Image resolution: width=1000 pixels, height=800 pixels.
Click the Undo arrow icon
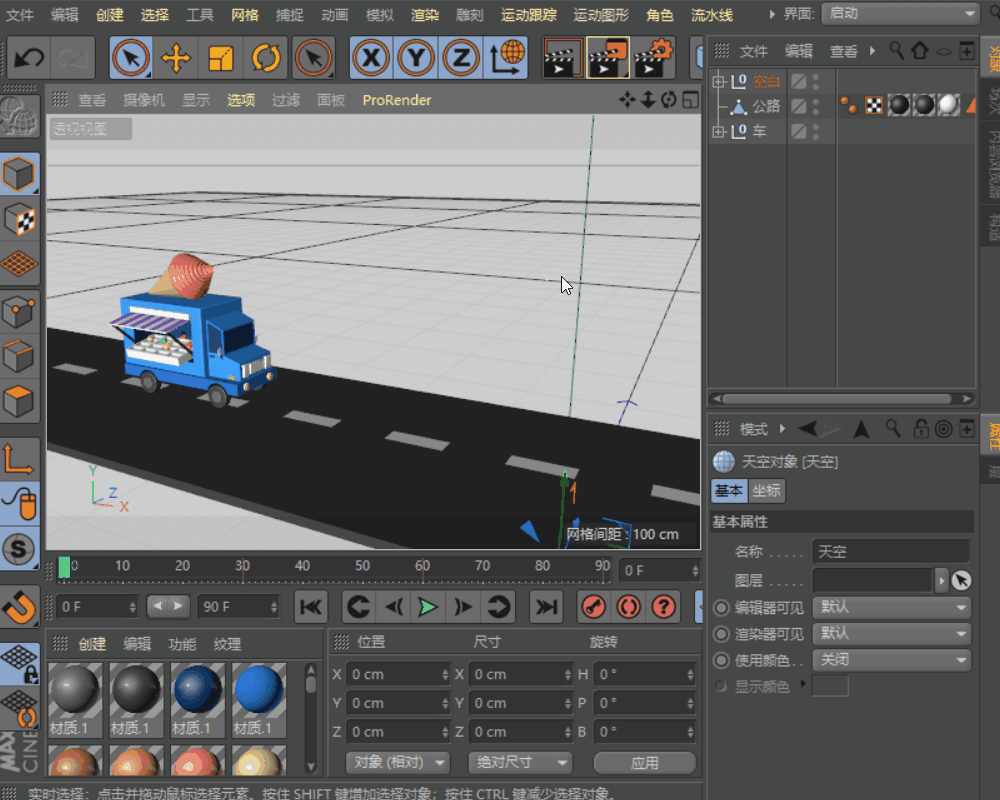[29, 58]
